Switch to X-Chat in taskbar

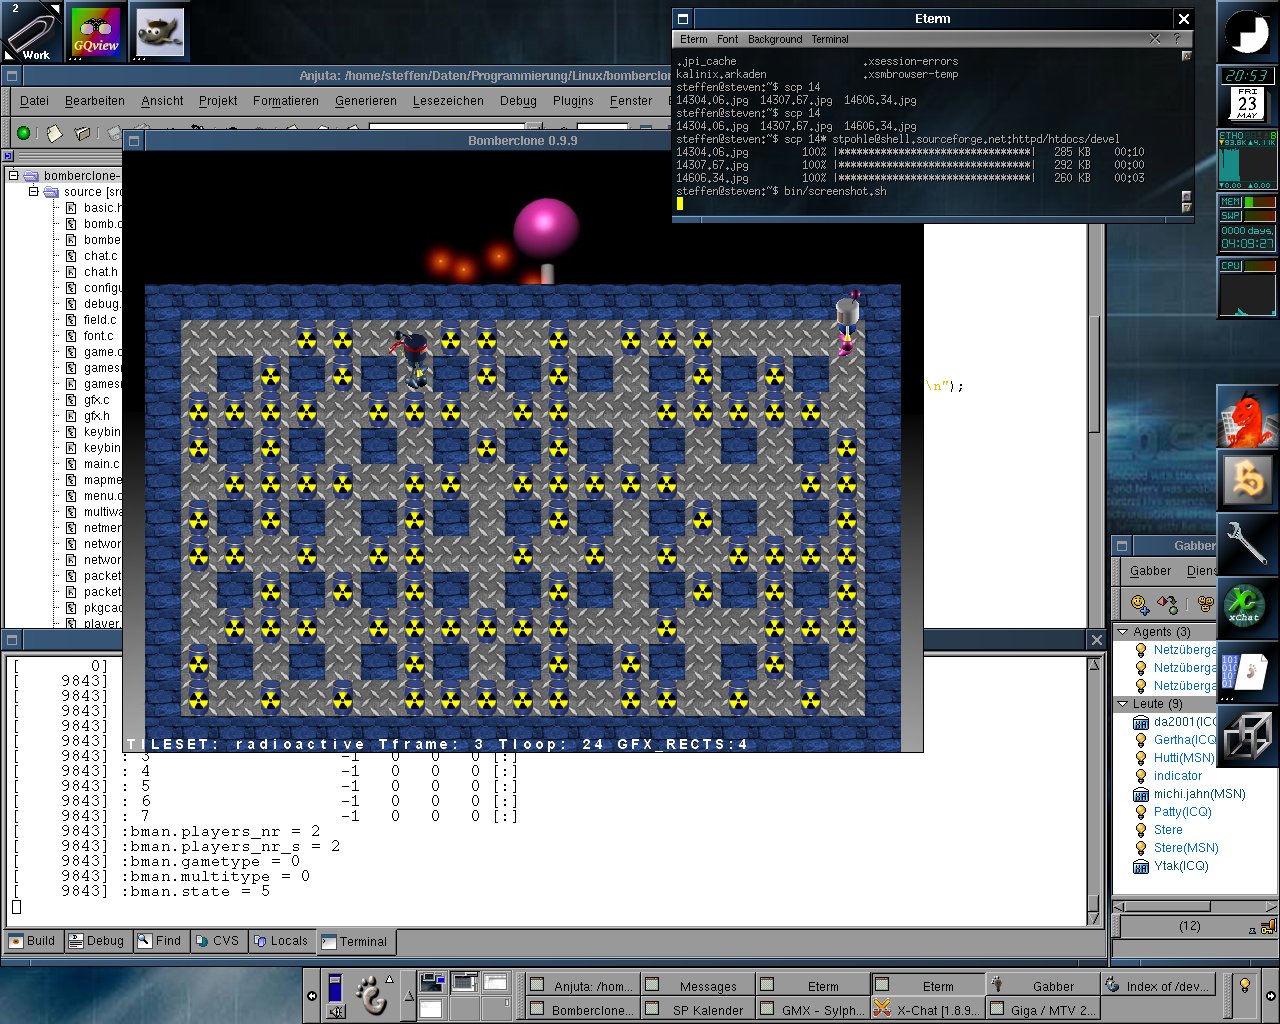coord(928,1010)
